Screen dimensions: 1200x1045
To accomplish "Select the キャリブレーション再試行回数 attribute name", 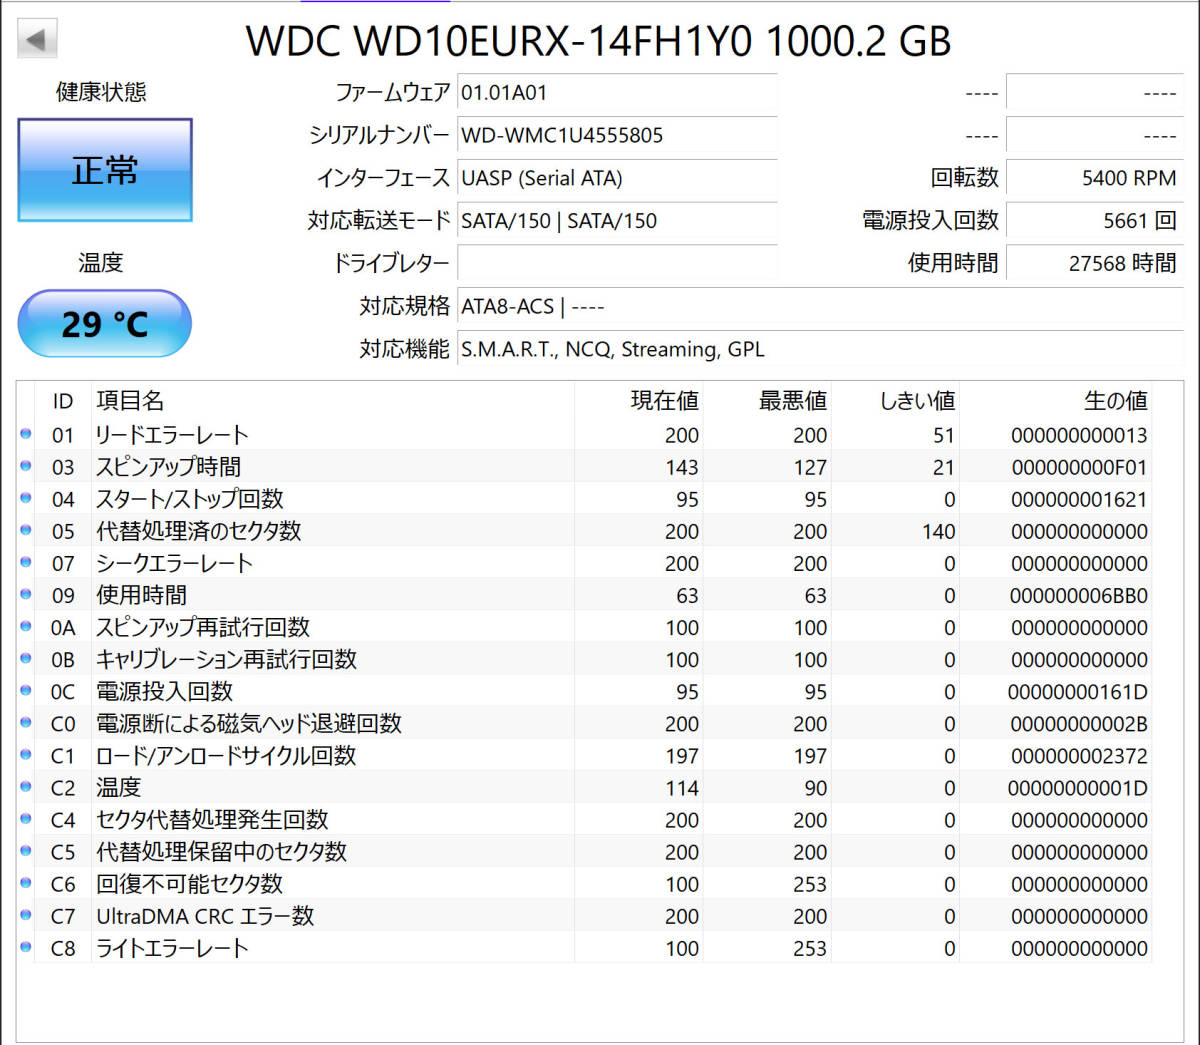I will tap(226, 659).
